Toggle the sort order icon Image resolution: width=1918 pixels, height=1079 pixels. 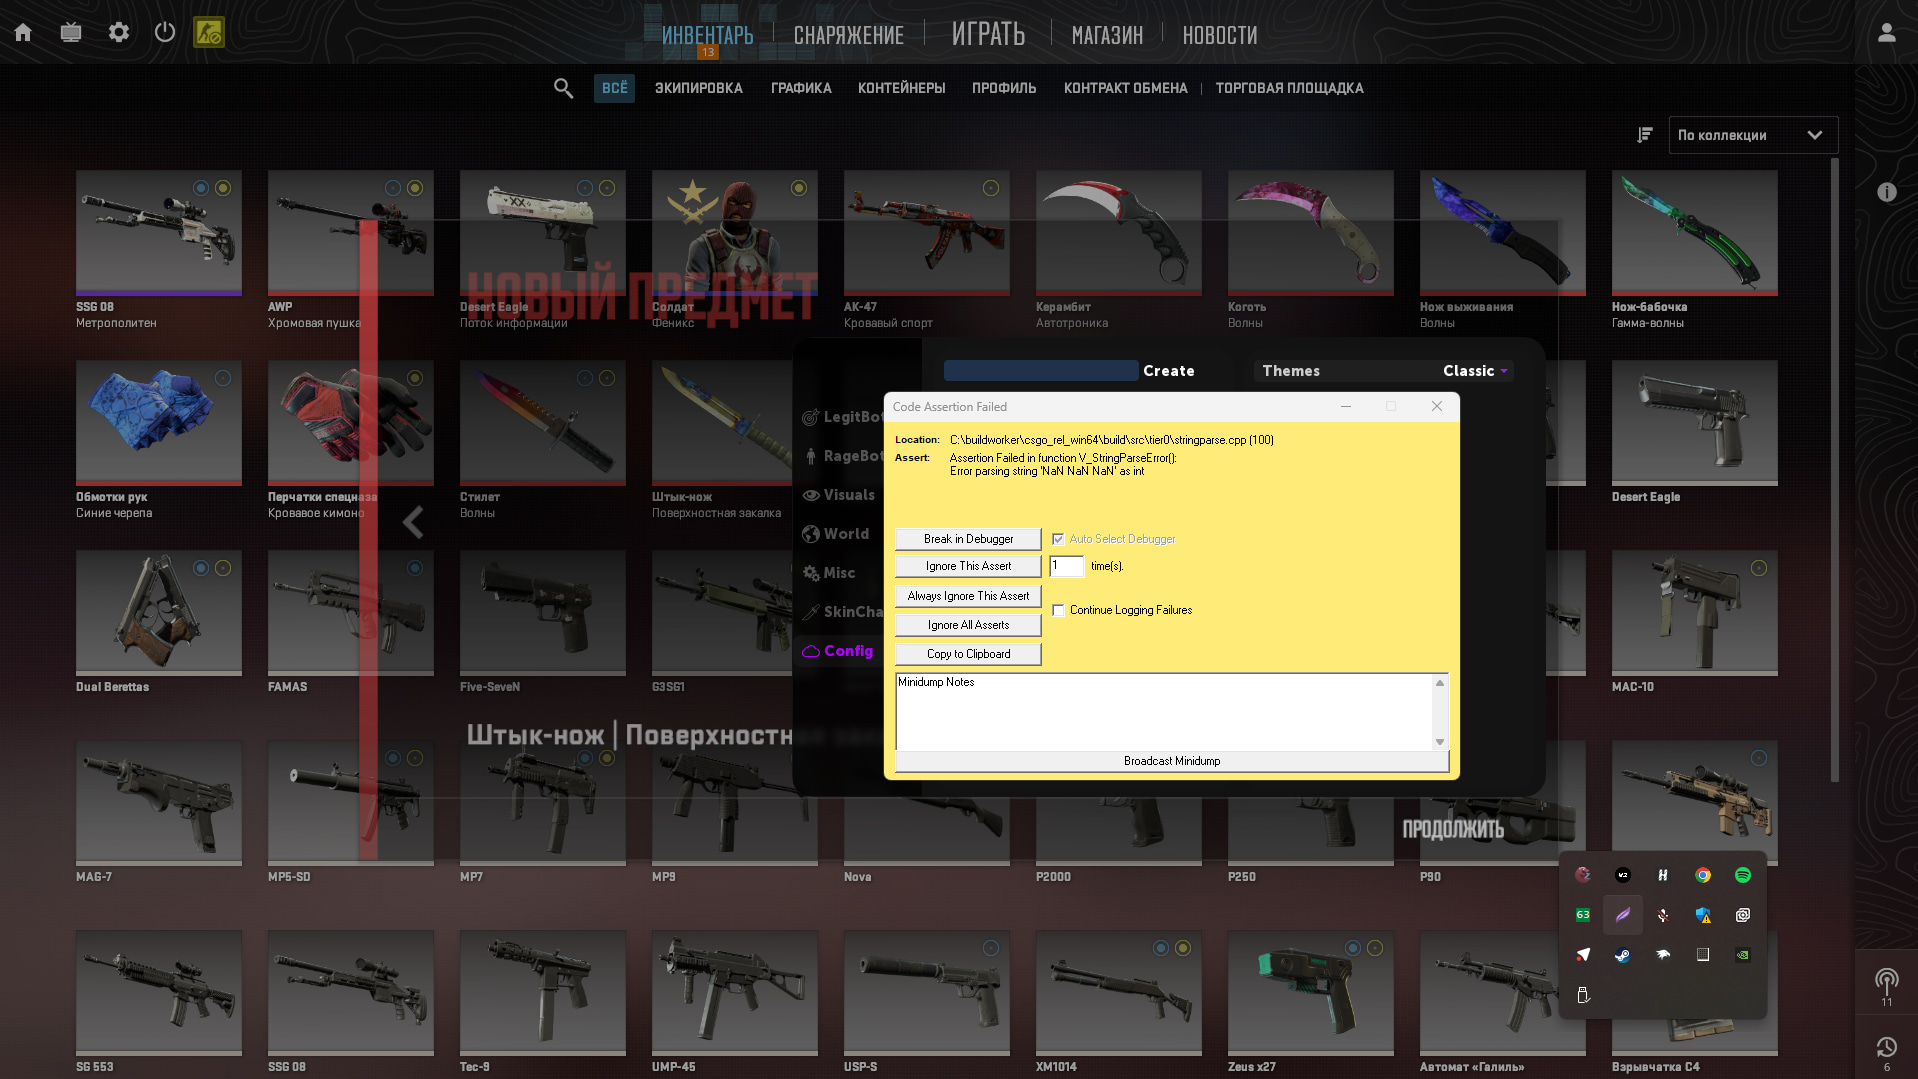[1644, 135]
